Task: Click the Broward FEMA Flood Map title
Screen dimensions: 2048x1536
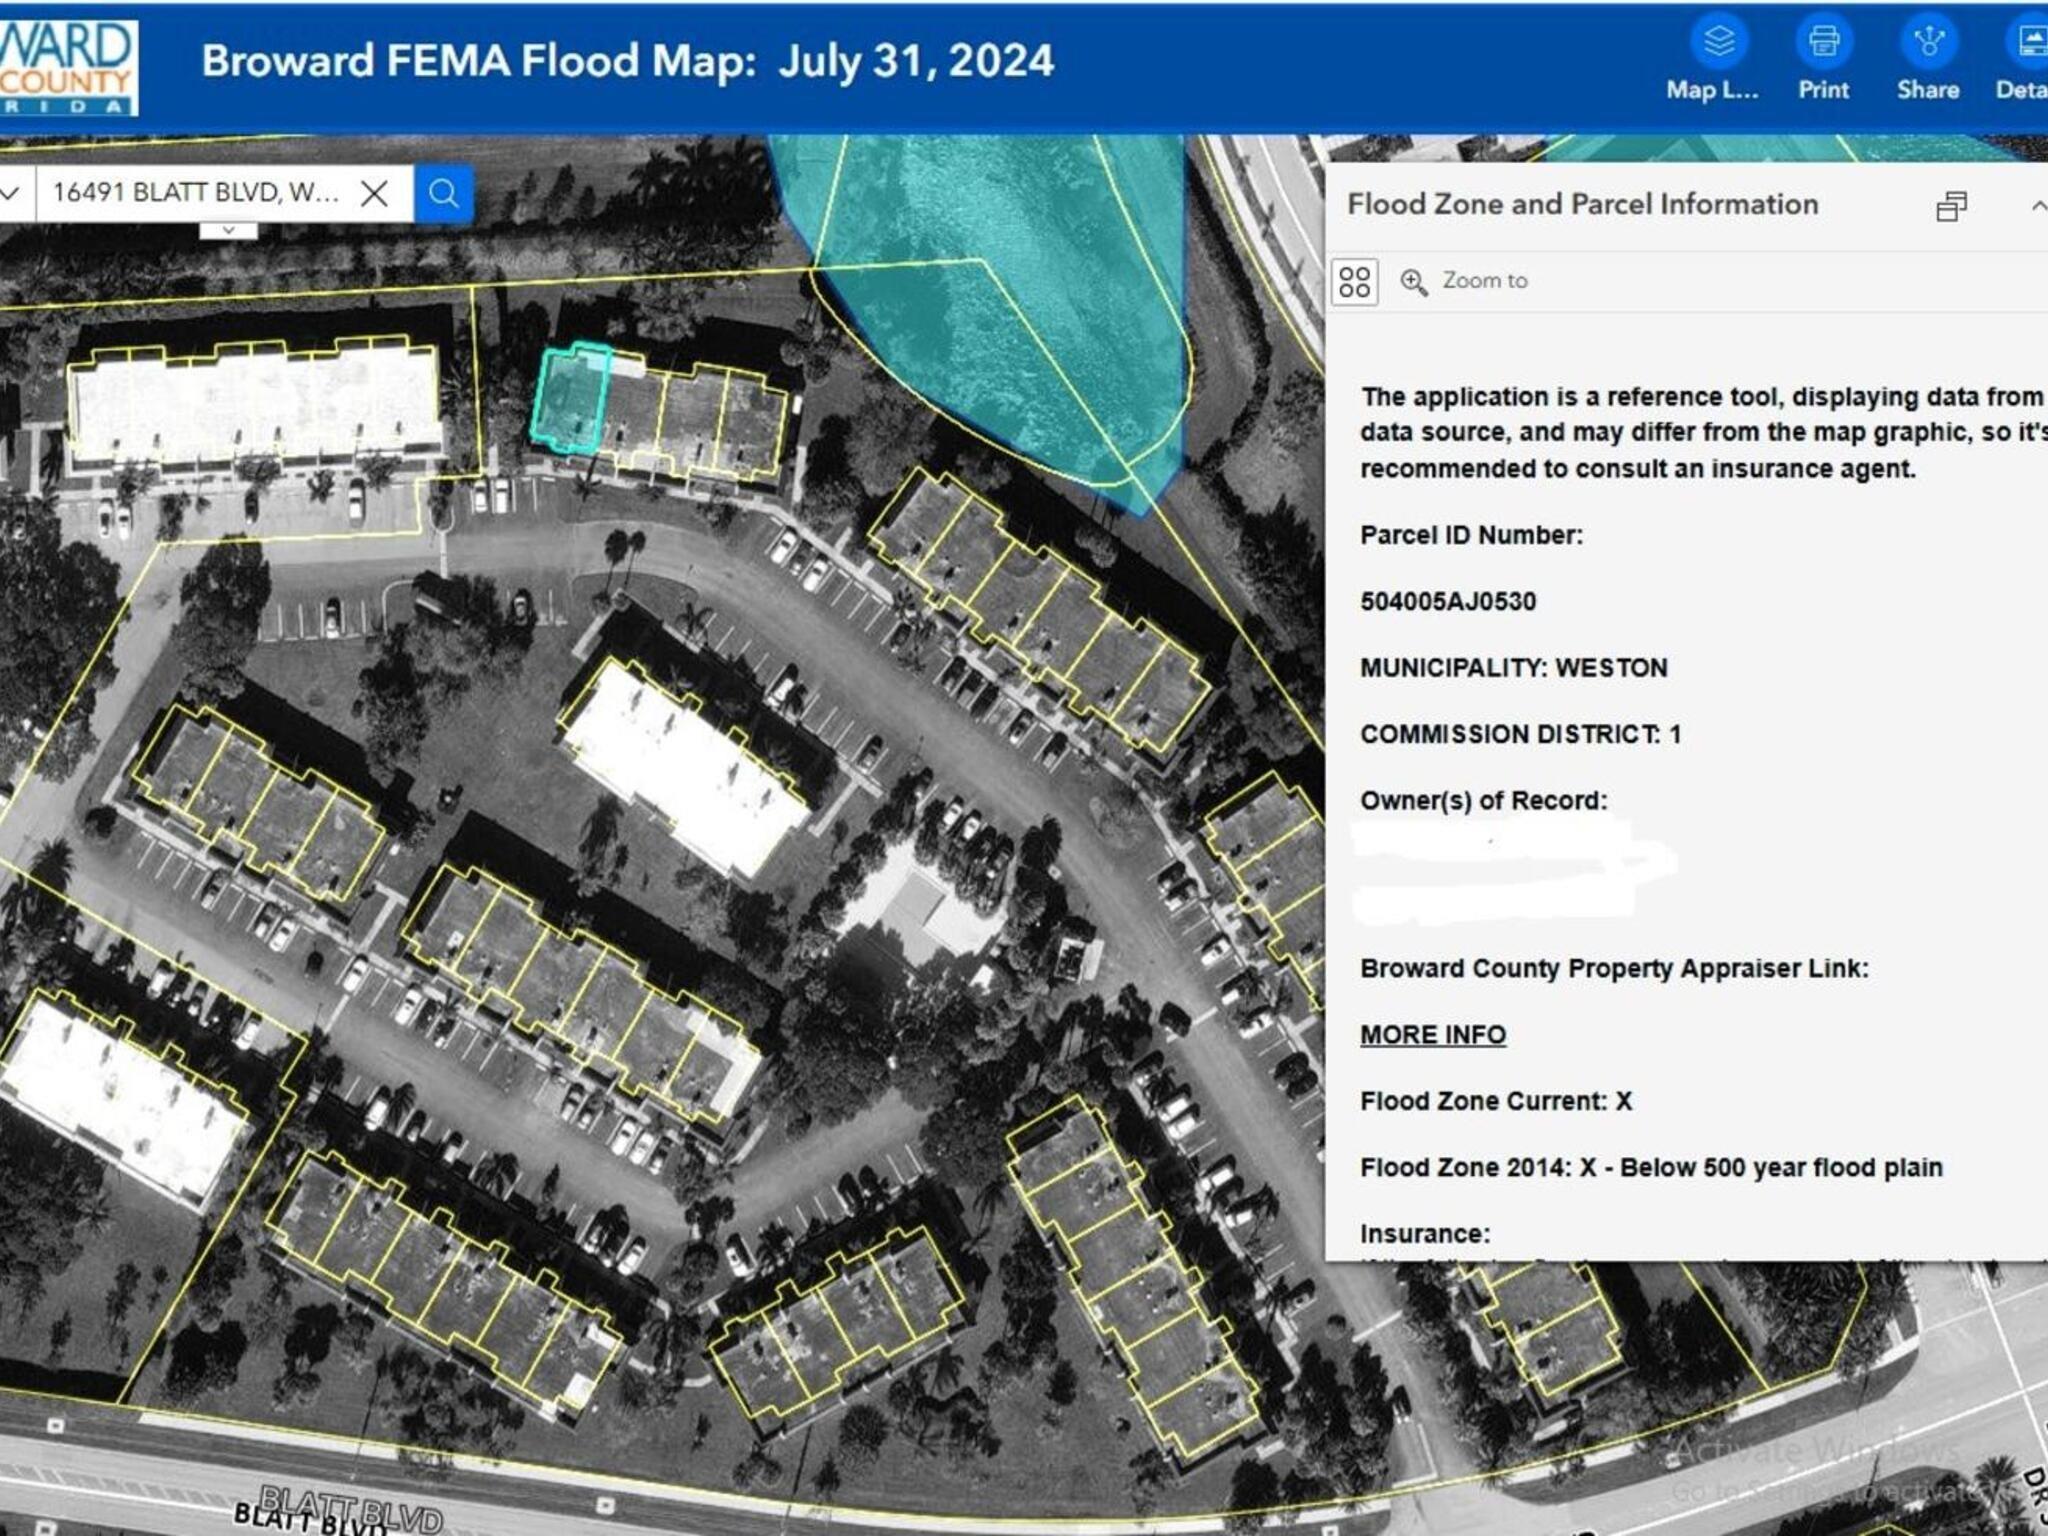Action: (627, 61)
